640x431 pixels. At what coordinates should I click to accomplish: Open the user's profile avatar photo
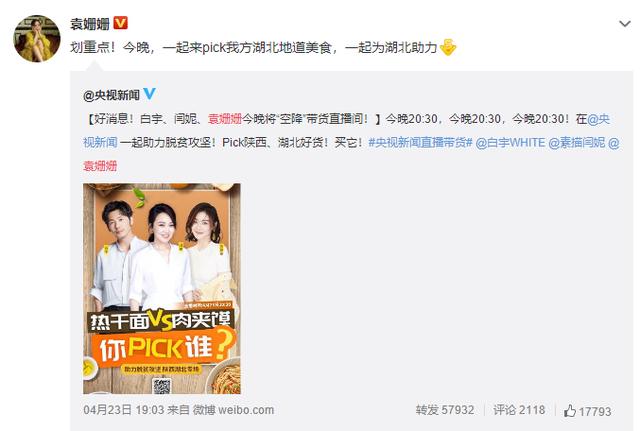(x=37, y=39)
